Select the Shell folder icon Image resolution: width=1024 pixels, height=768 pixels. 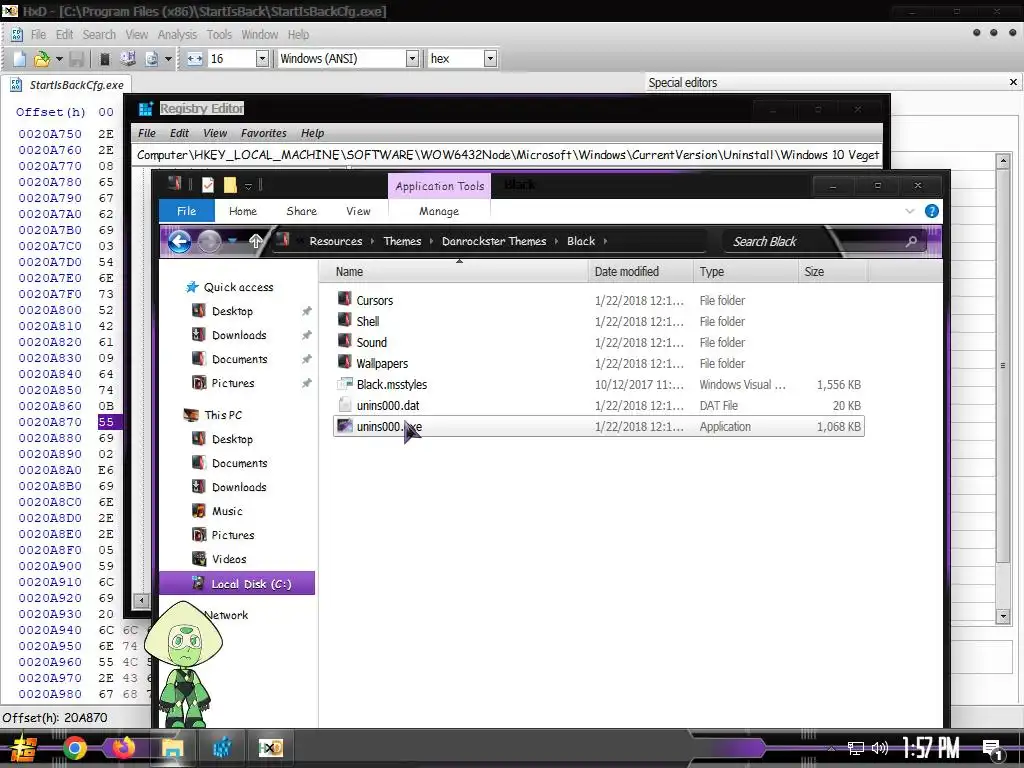[345, 321]
